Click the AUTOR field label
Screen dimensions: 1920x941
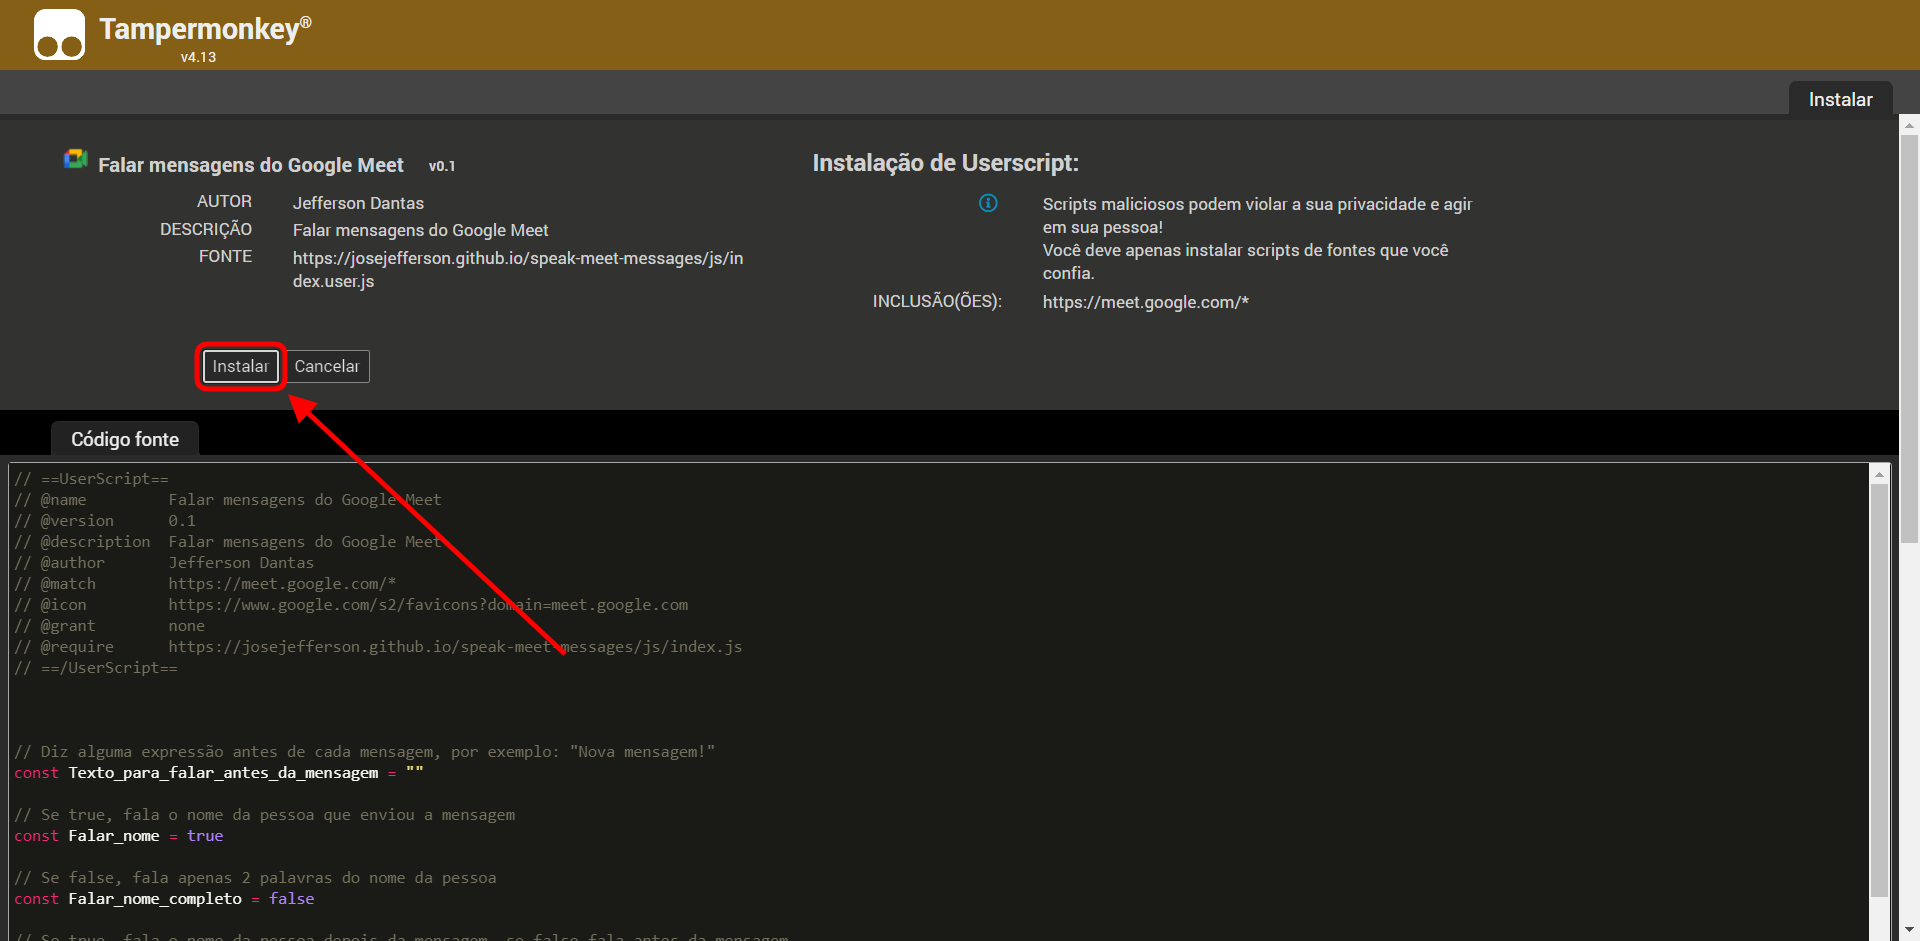224,202
